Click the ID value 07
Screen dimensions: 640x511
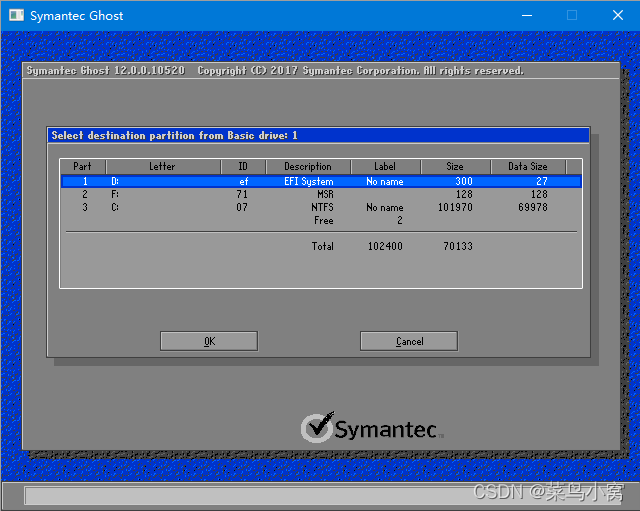(x=242, y=207)
